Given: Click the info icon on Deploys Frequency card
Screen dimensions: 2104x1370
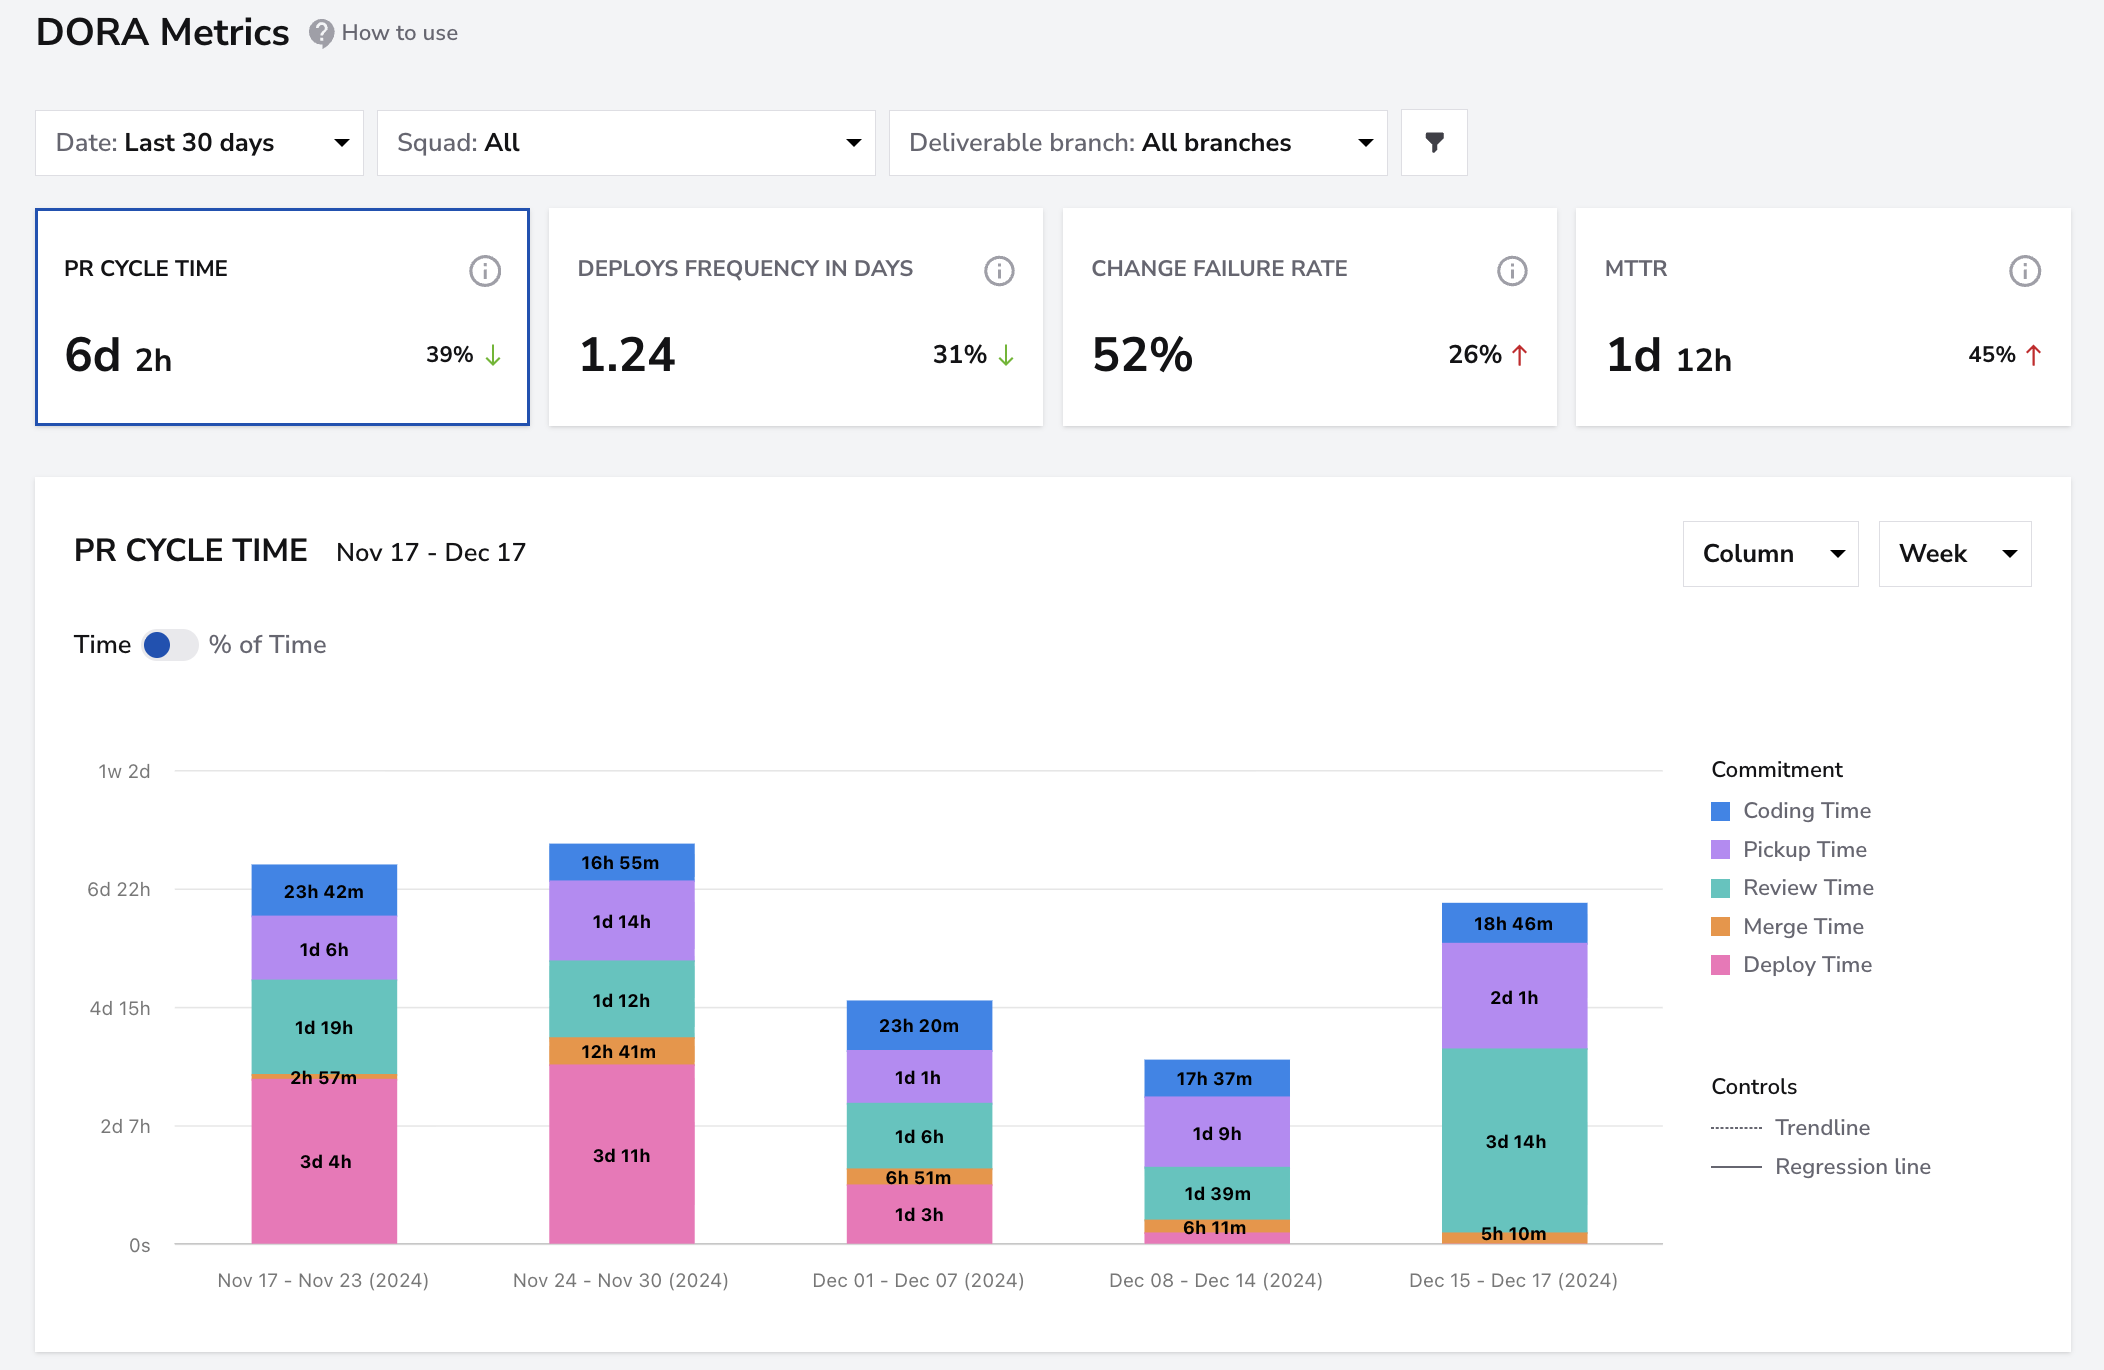Looking at the screenshot, I should 999,270.
